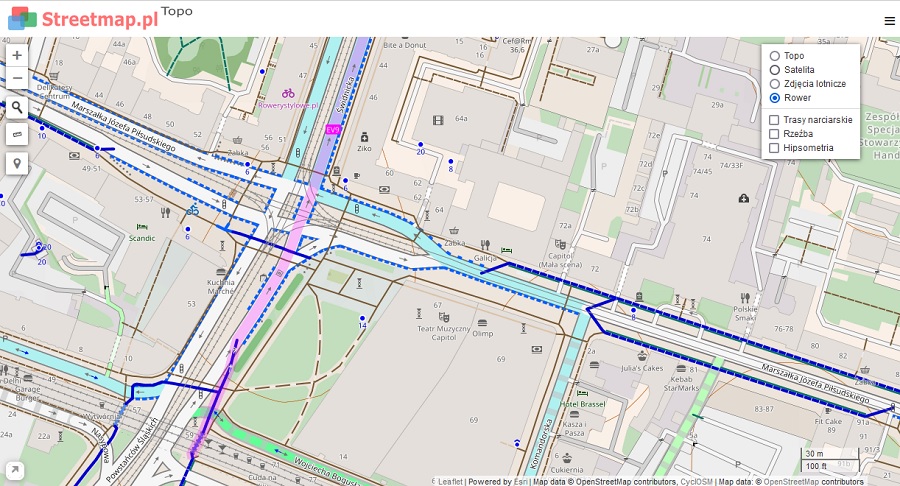
Task: Open the Leaflet attribution link
Action: [x=450, y=481]
